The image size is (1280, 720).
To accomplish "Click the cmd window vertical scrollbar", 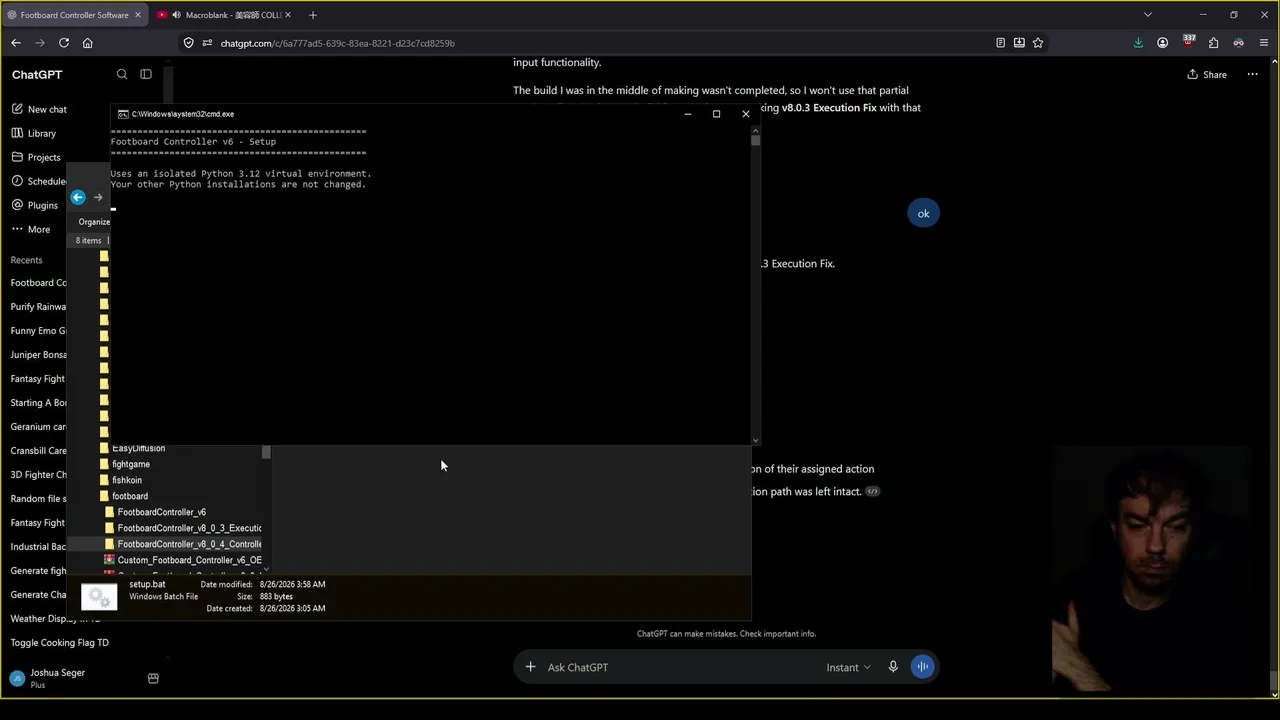I will click(x=755, y=286).
